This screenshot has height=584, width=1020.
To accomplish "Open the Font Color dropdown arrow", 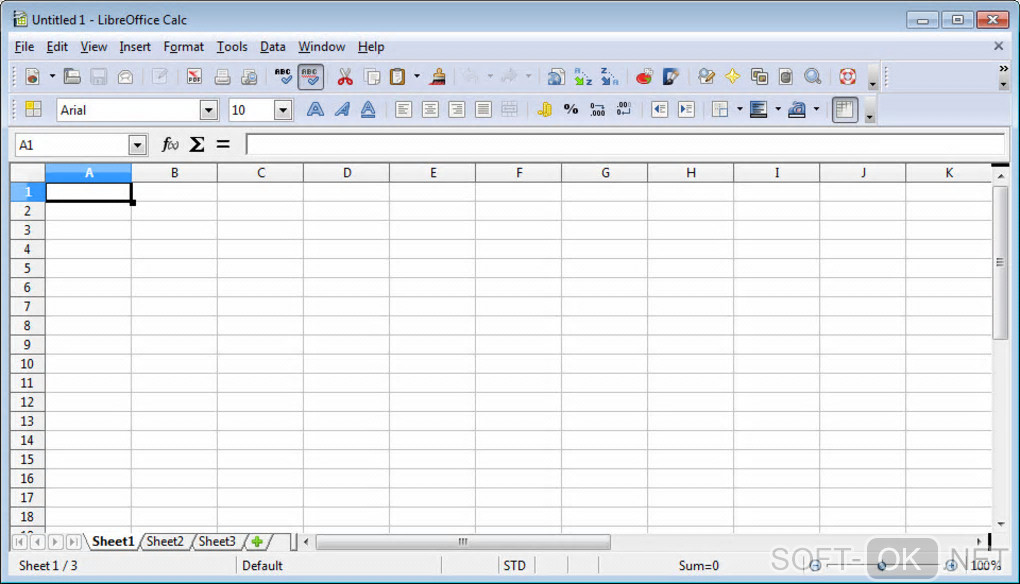I will pos(816,109).
